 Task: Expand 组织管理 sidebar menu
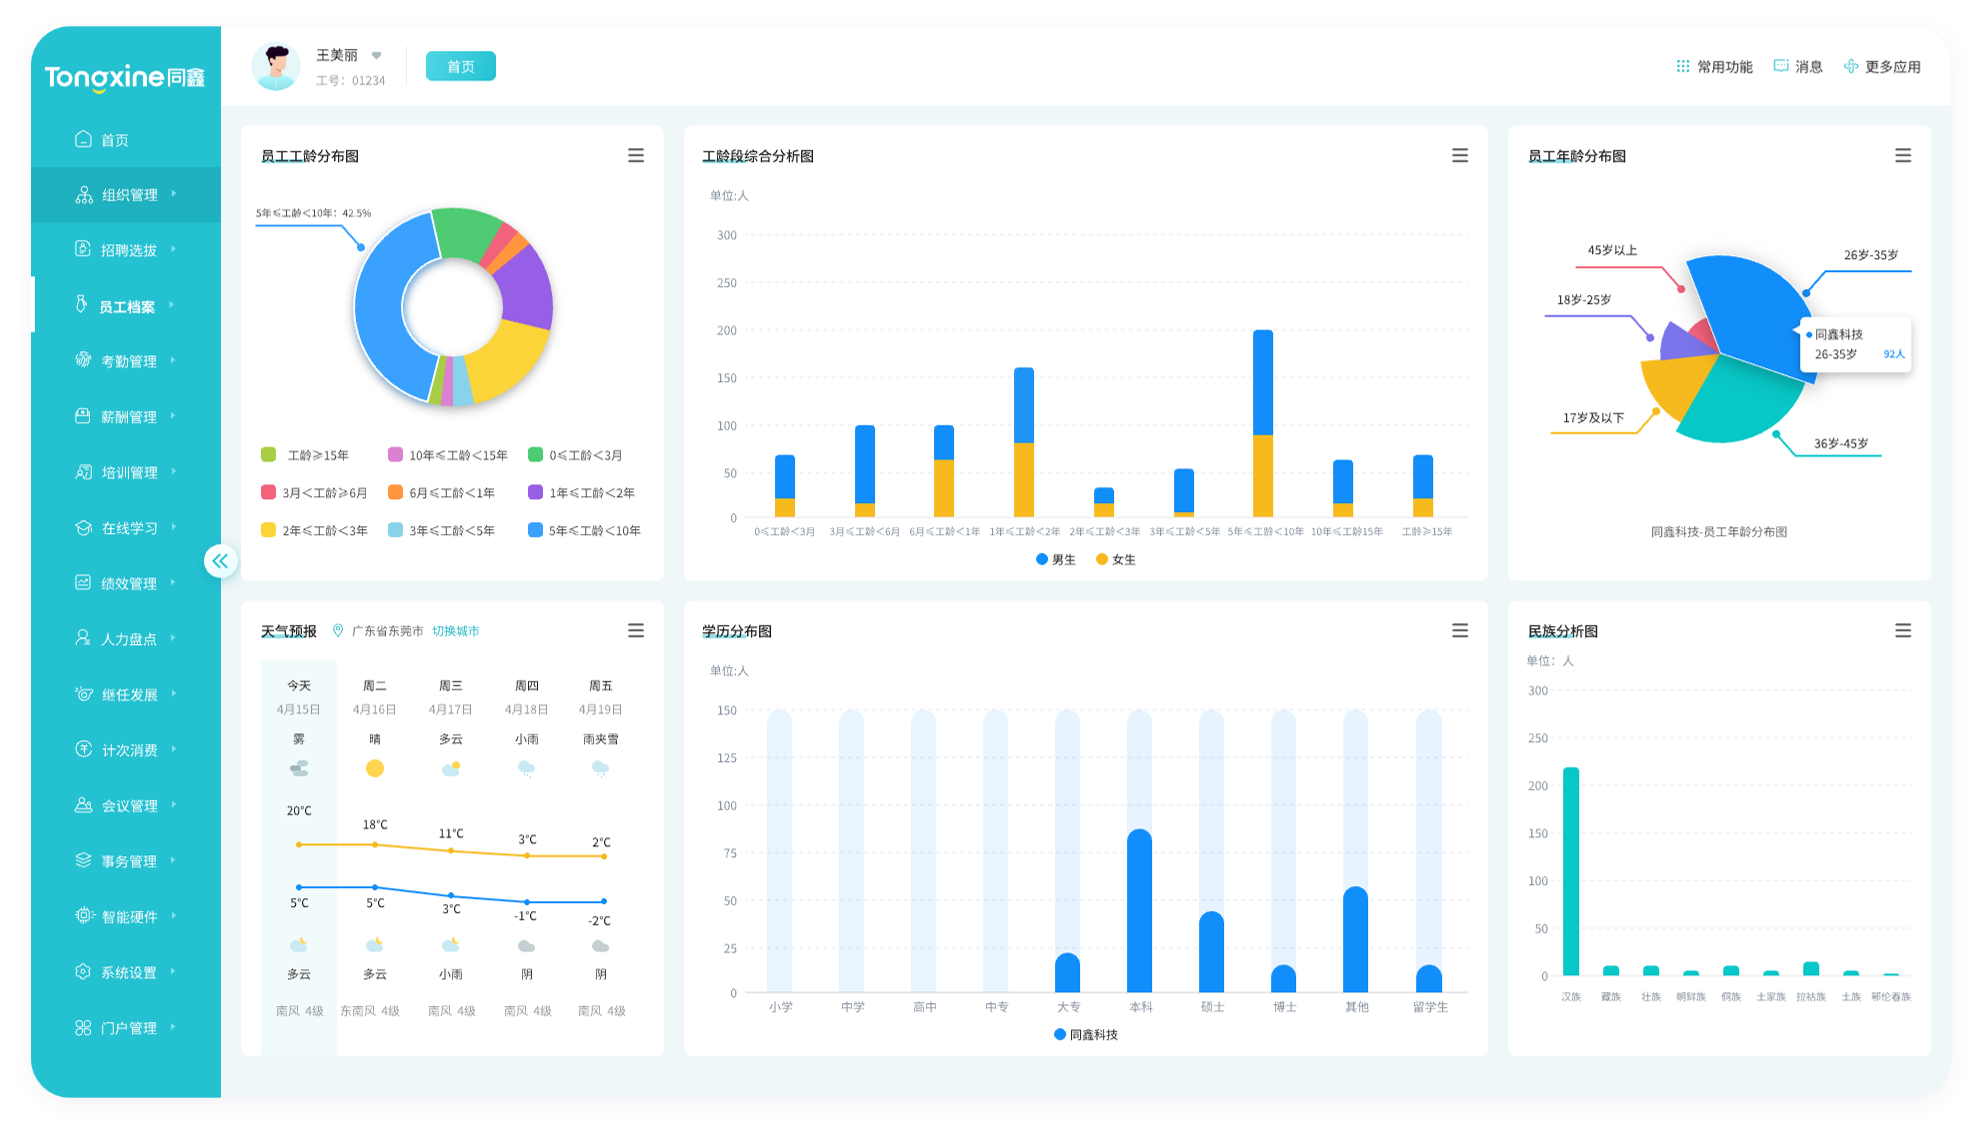(x=128, y=195)
